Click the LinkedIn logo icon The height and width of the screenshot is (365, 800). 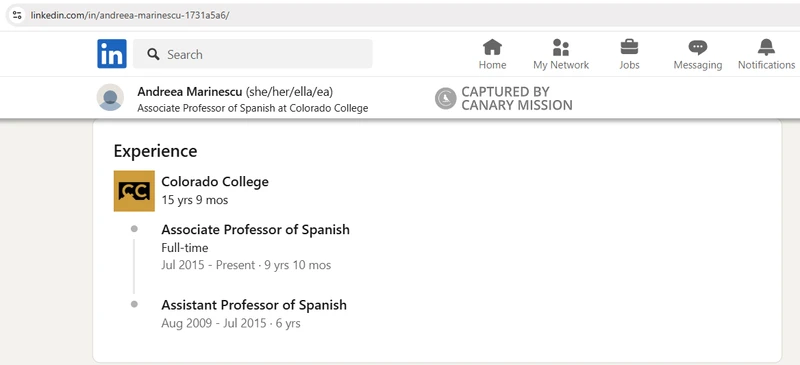pyautogui.click(x=112, y=54)
